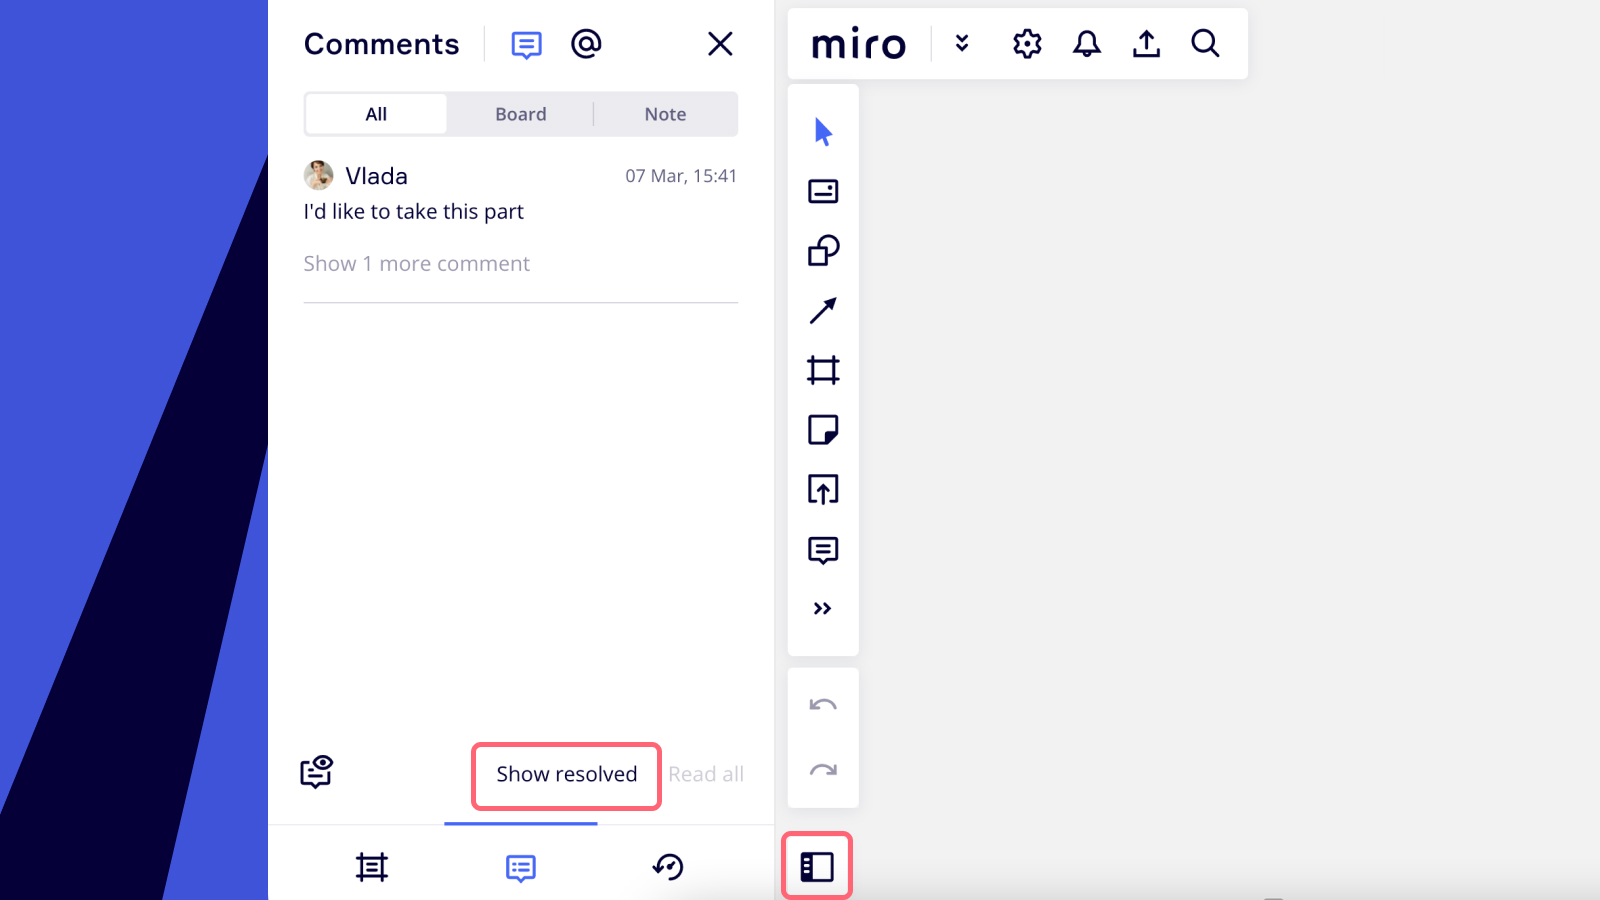Select the sticky note tool

coord(823,430)
